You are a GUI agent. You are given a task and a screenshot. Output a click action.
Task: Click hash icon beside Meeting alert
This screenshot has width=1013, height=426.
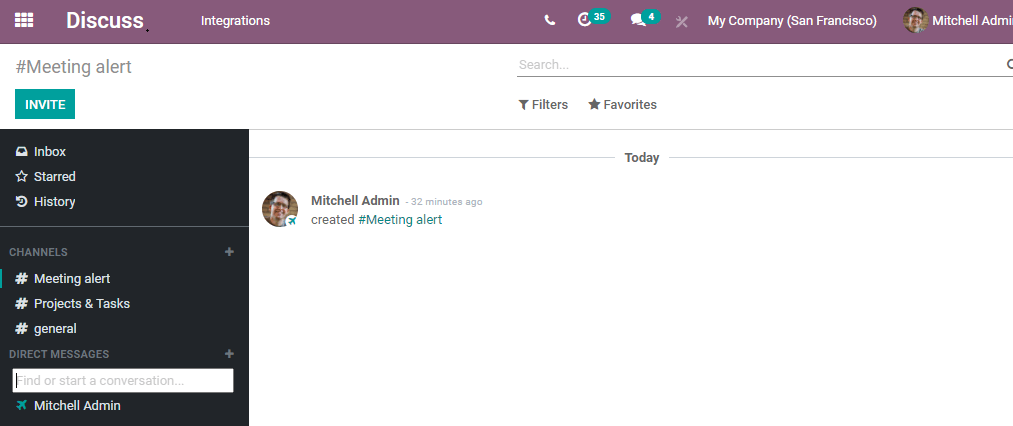click(x=21, y=279)
